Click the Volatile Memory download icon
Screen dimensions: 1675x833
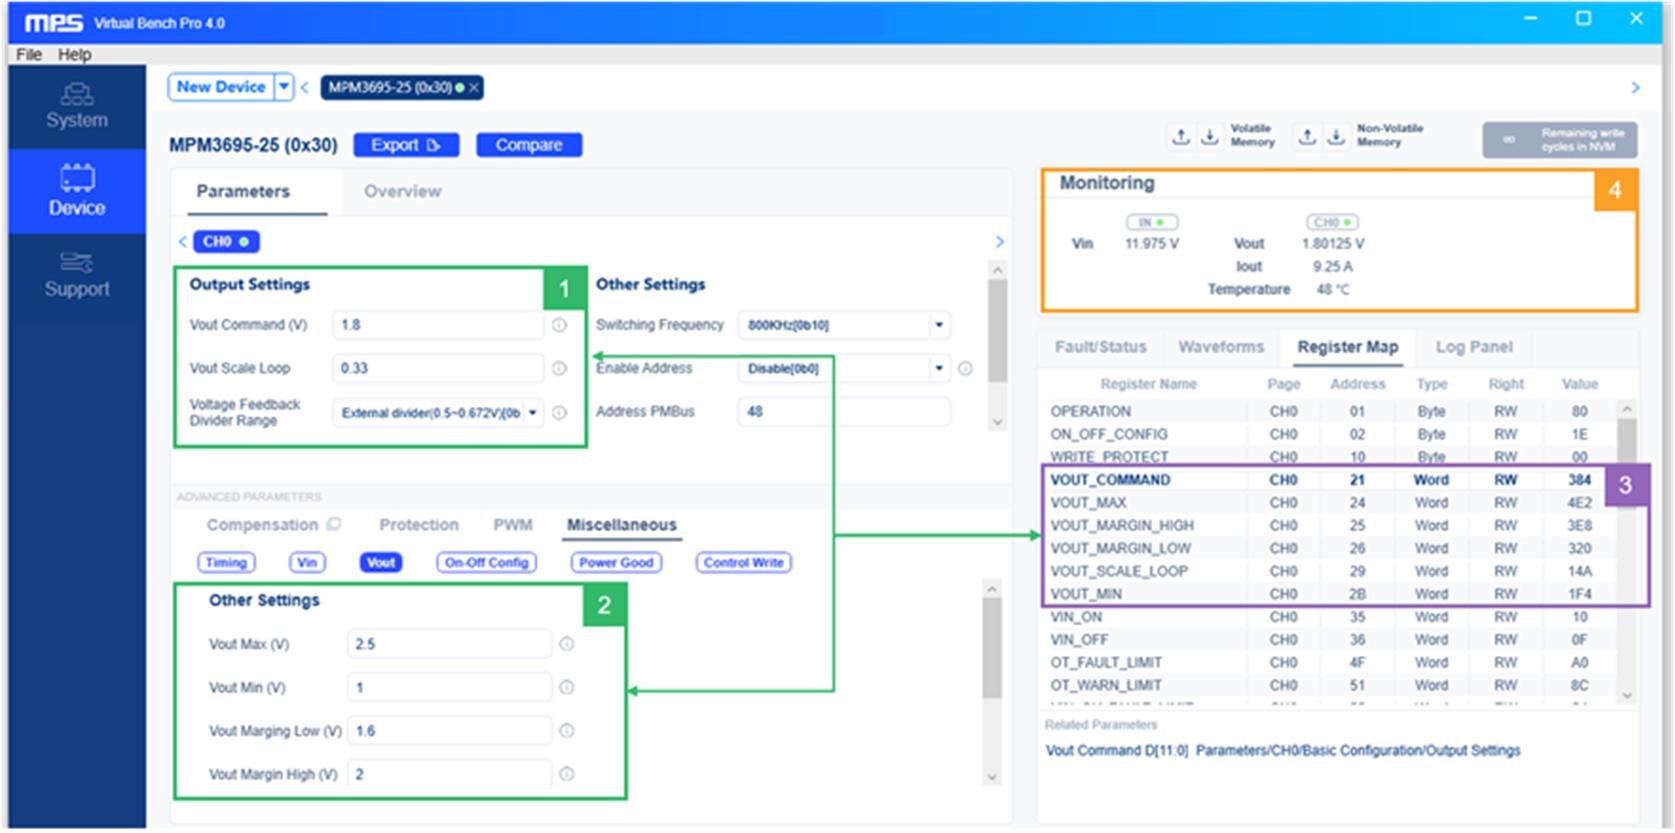click(x=1210, y=137)
